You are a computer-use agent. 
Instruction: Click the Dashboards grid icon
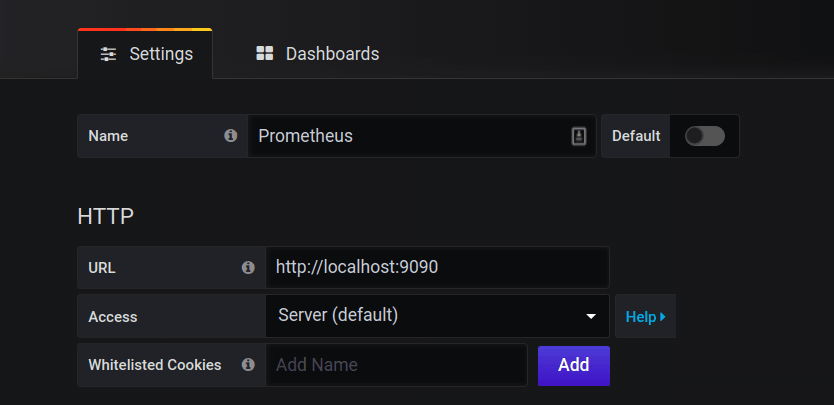264,53
